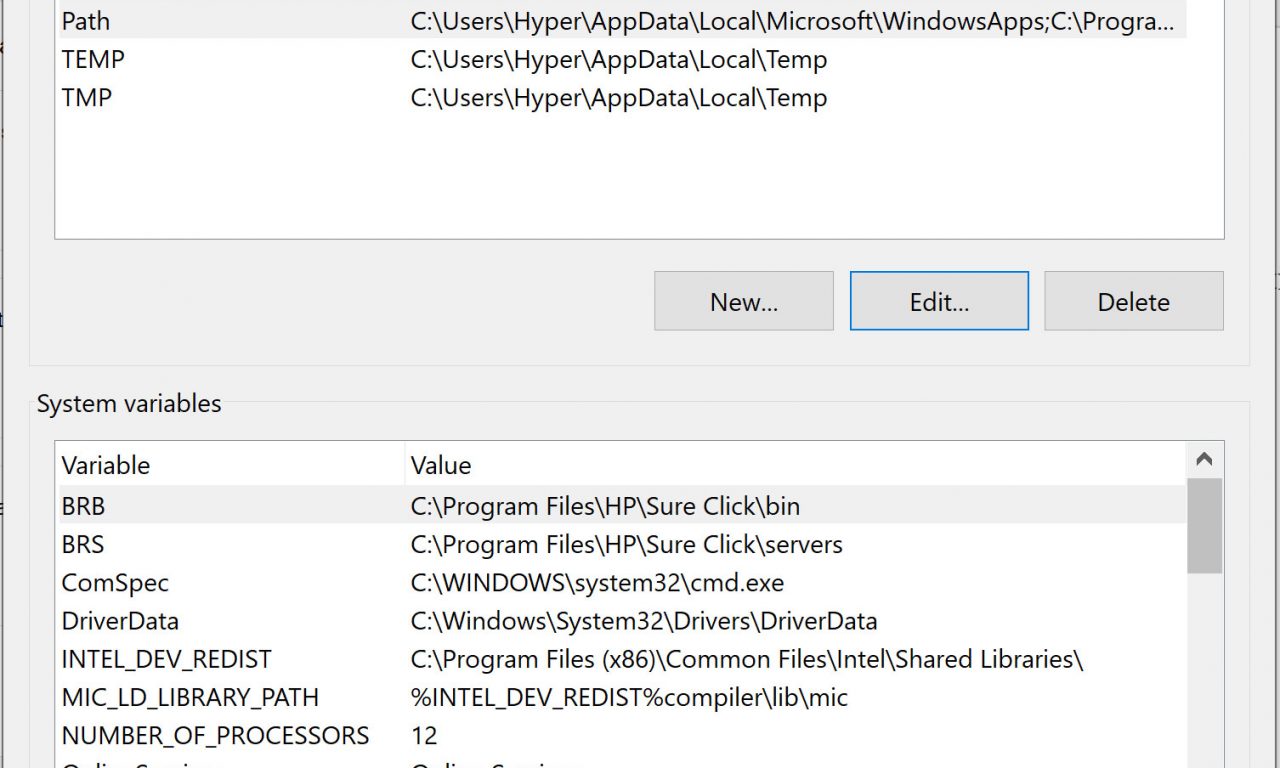Click the System variables scroll up arrow
The height and width of the screenshot is (768, 1280).
[1204, 460]
